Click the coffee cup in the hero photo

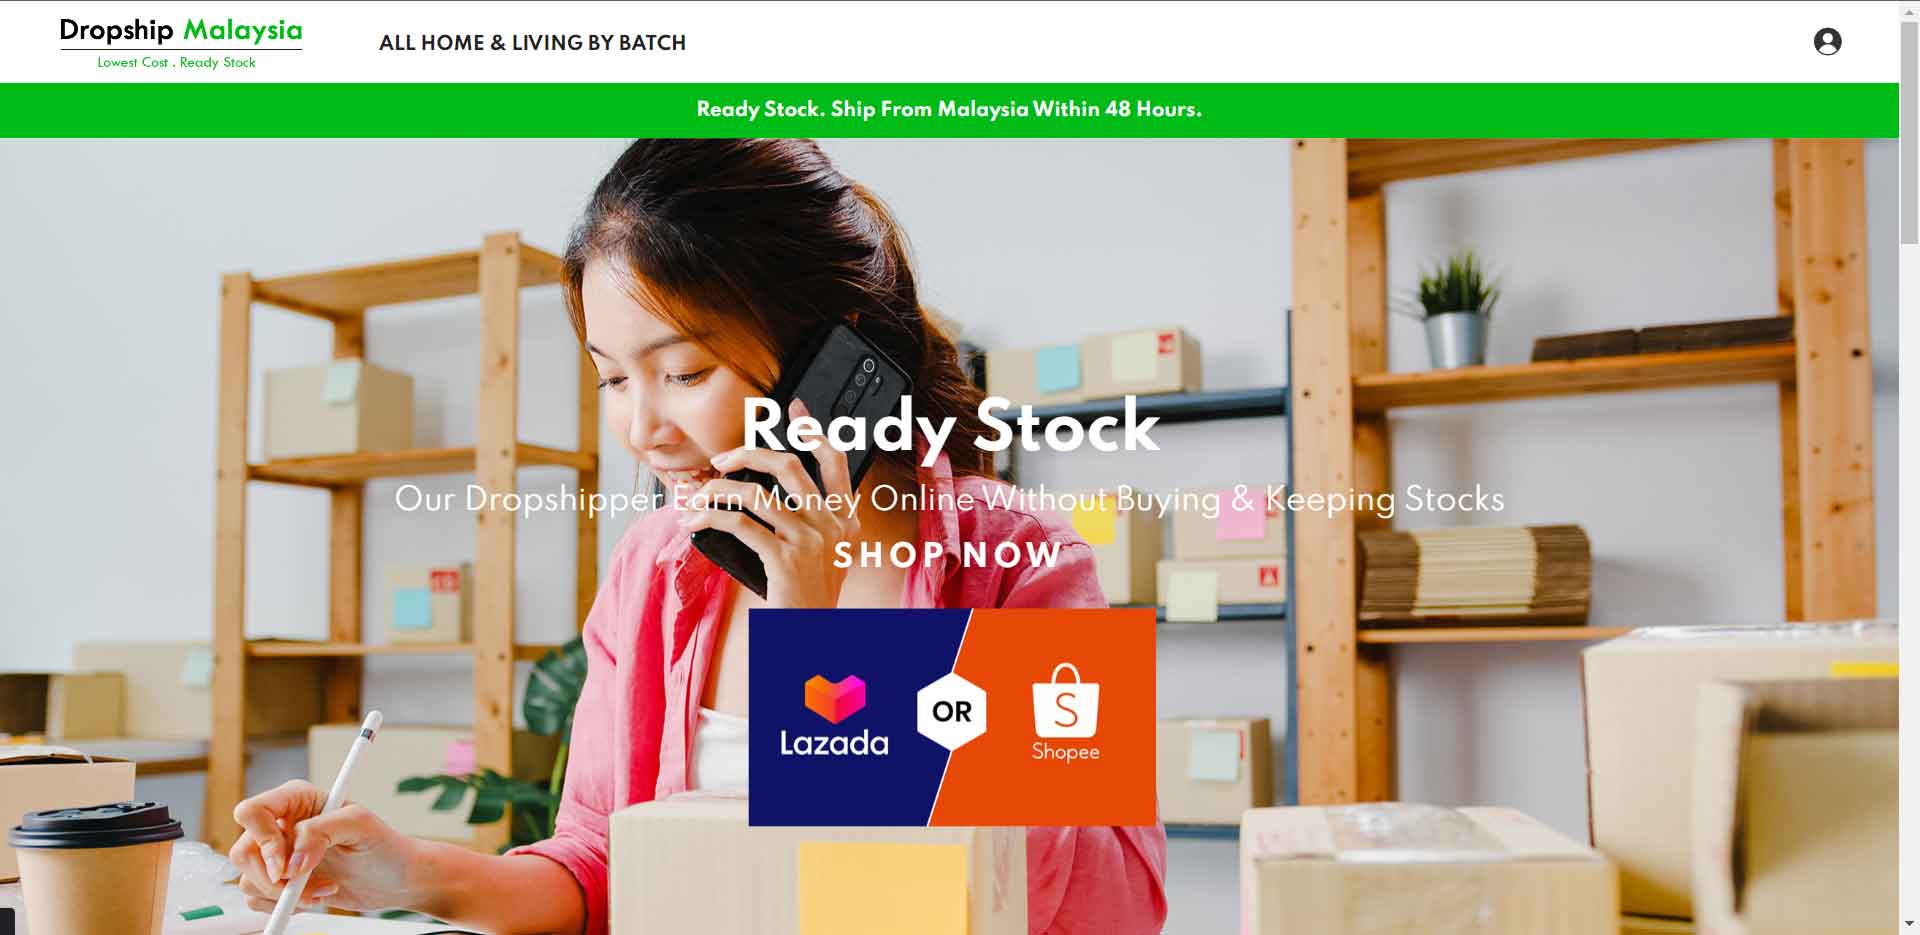[95, 868]
